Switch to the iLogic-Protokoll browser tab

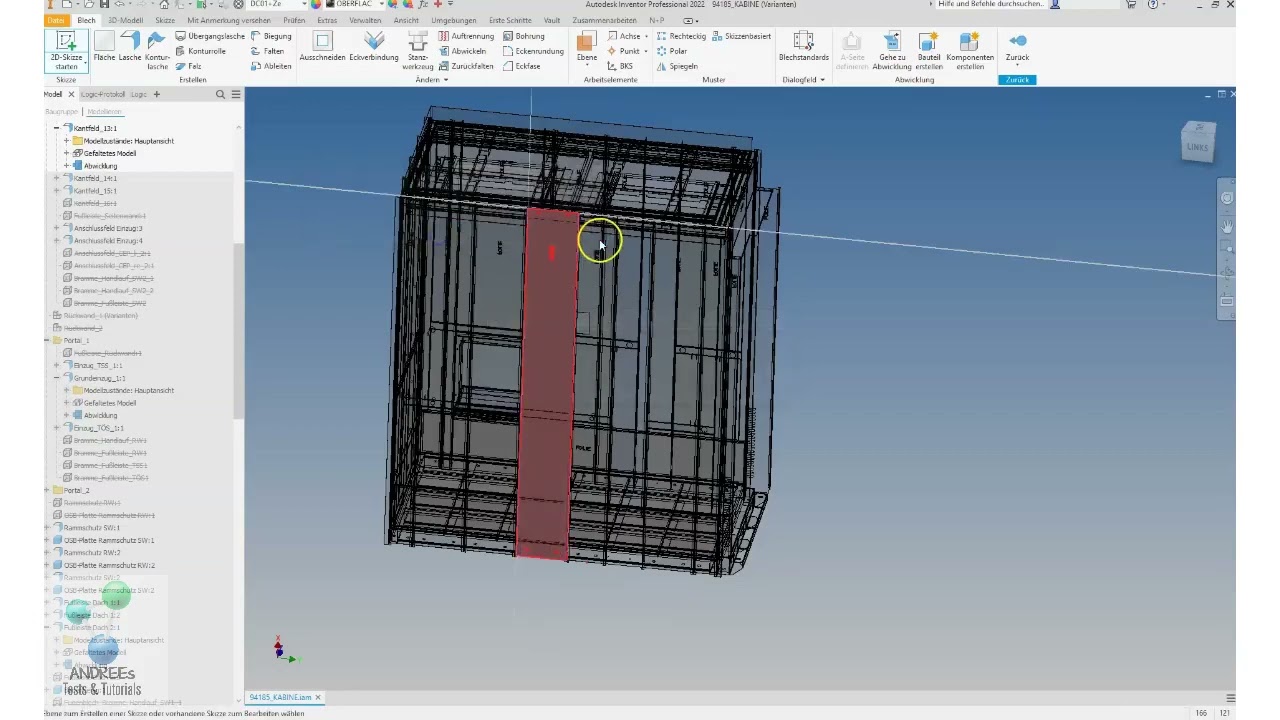click(x=103, y=94)
